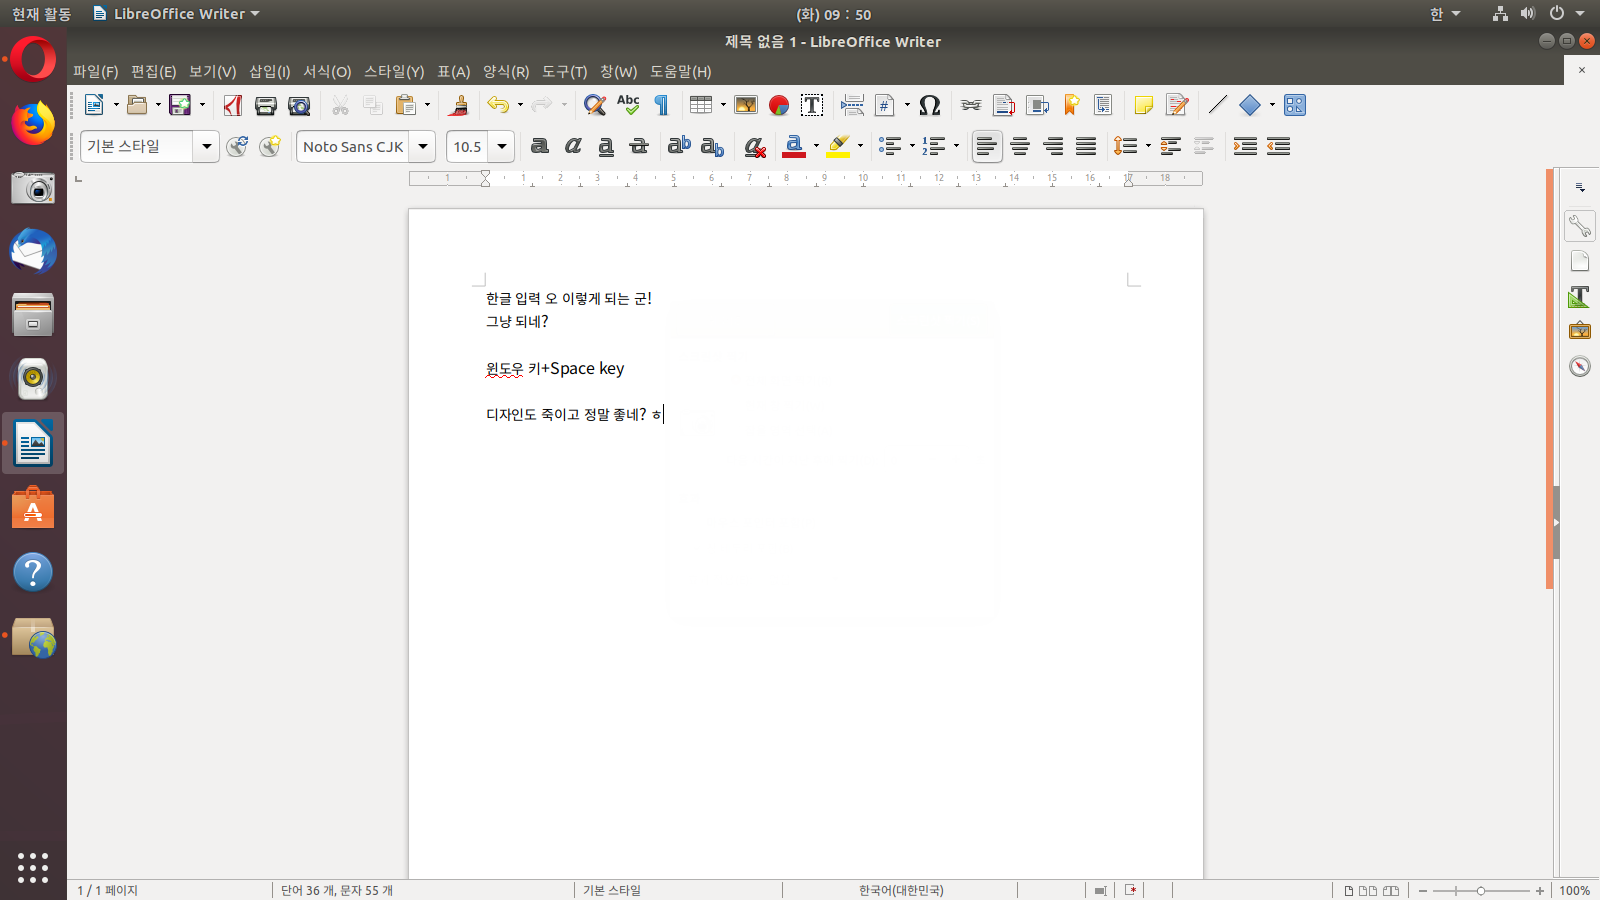Insert a chart using the pie icon
1600x900 pixels.
pyautogui.click(x=779, y=105)
